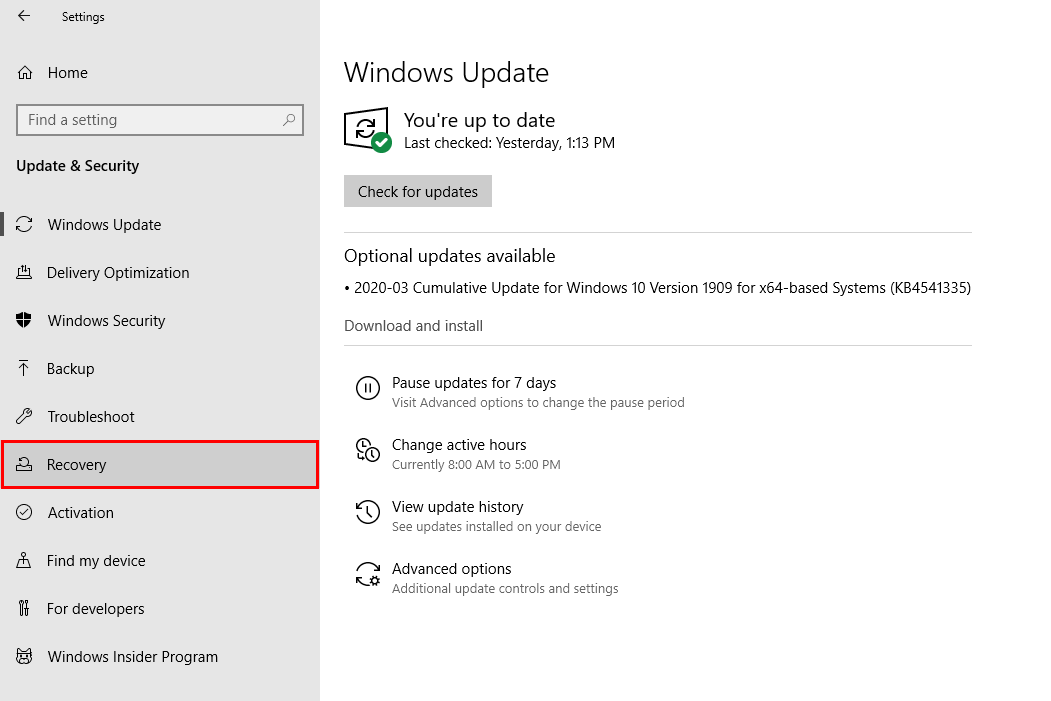Click the Backup upward arrow icon
The height and width of the screenshot is (701, 1051).
[24, 368]
